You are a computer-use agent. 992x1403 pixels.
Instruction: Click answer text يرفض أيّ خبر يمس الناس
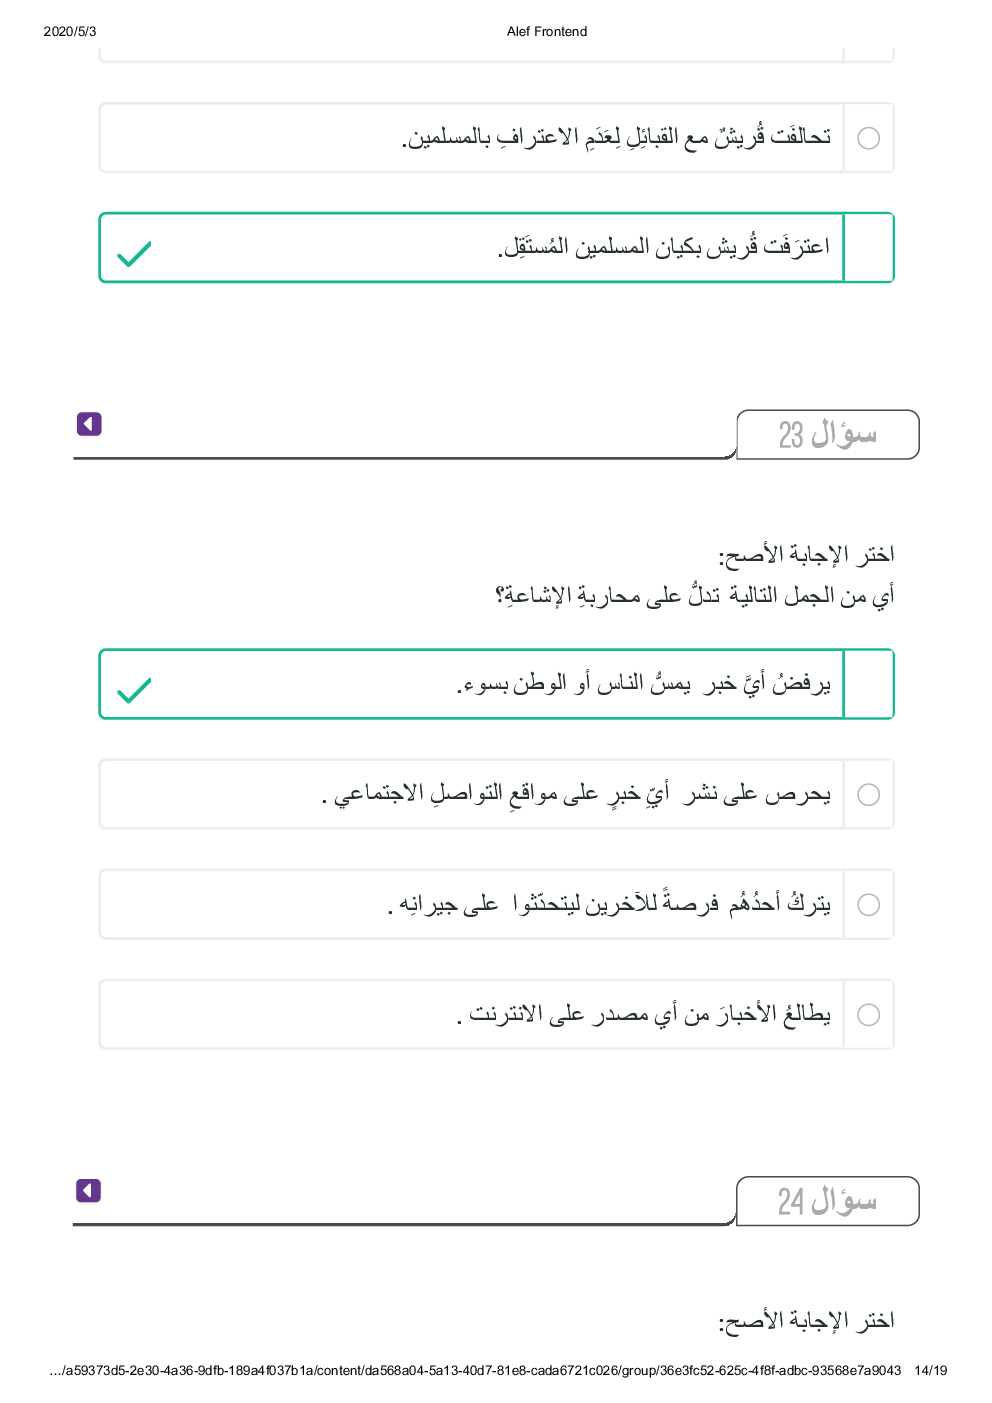click(643, 685)
